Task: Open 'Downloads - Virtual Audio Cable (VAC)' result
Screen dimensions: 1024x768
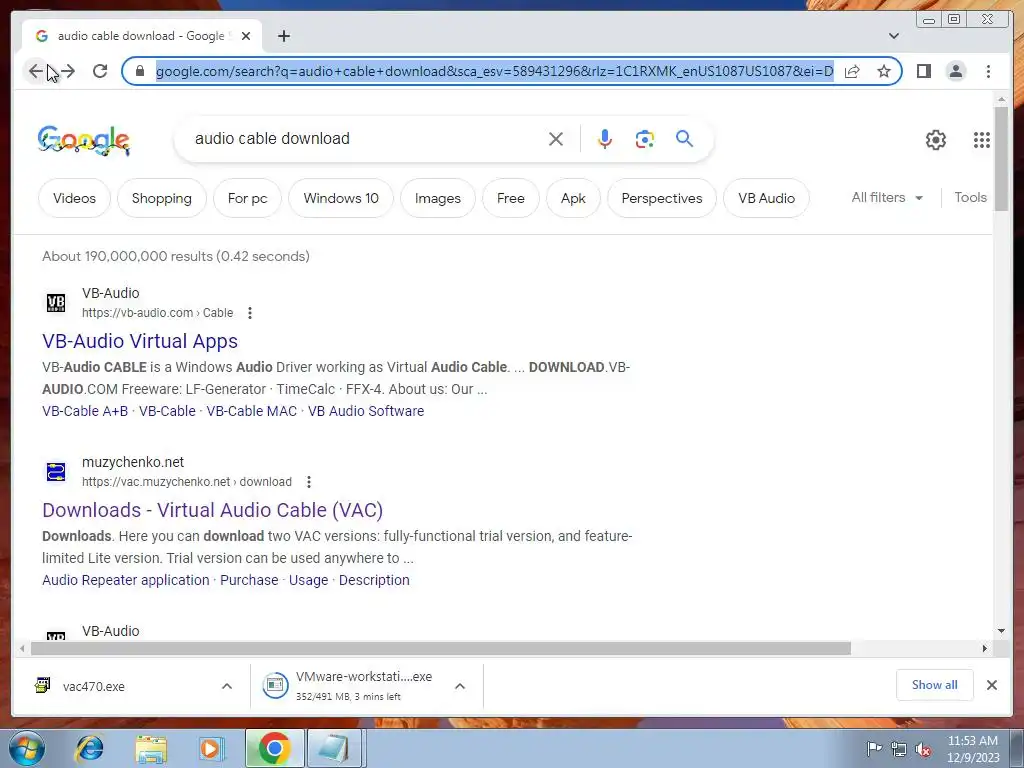Action: pyautogui.click(x=212, y=510)
